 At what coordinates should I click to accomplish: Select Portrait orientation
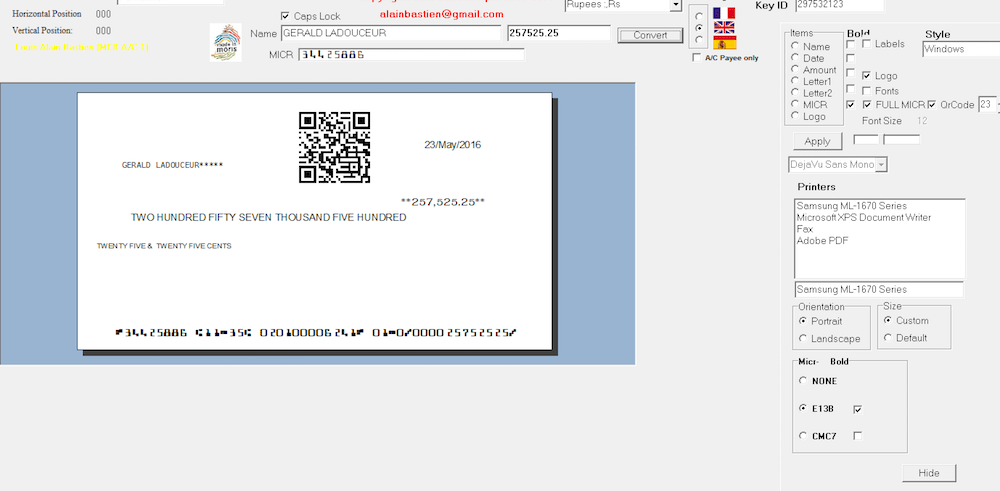803,321
